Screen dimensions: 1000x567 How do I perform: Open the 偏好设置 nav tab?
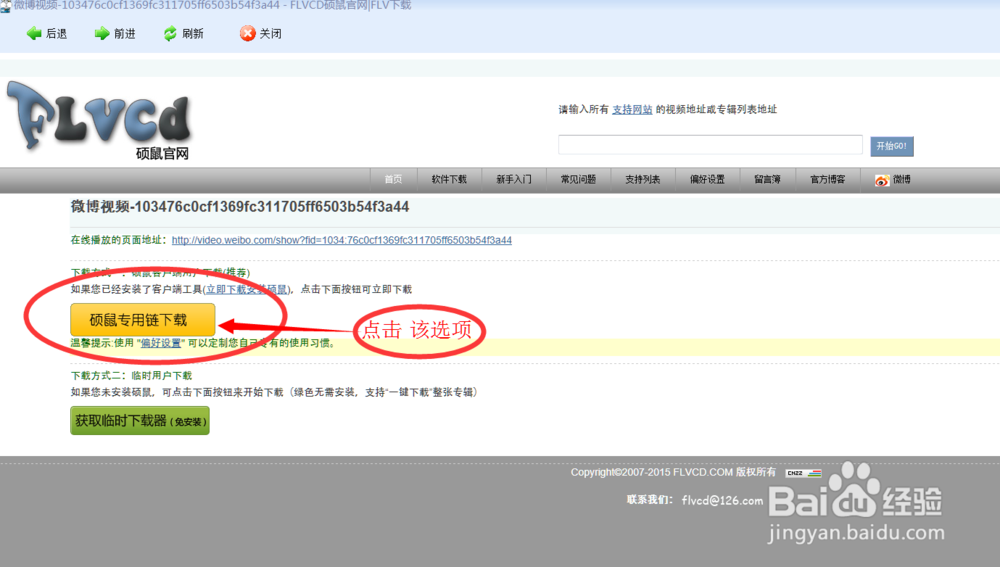[x=707, y=180]
